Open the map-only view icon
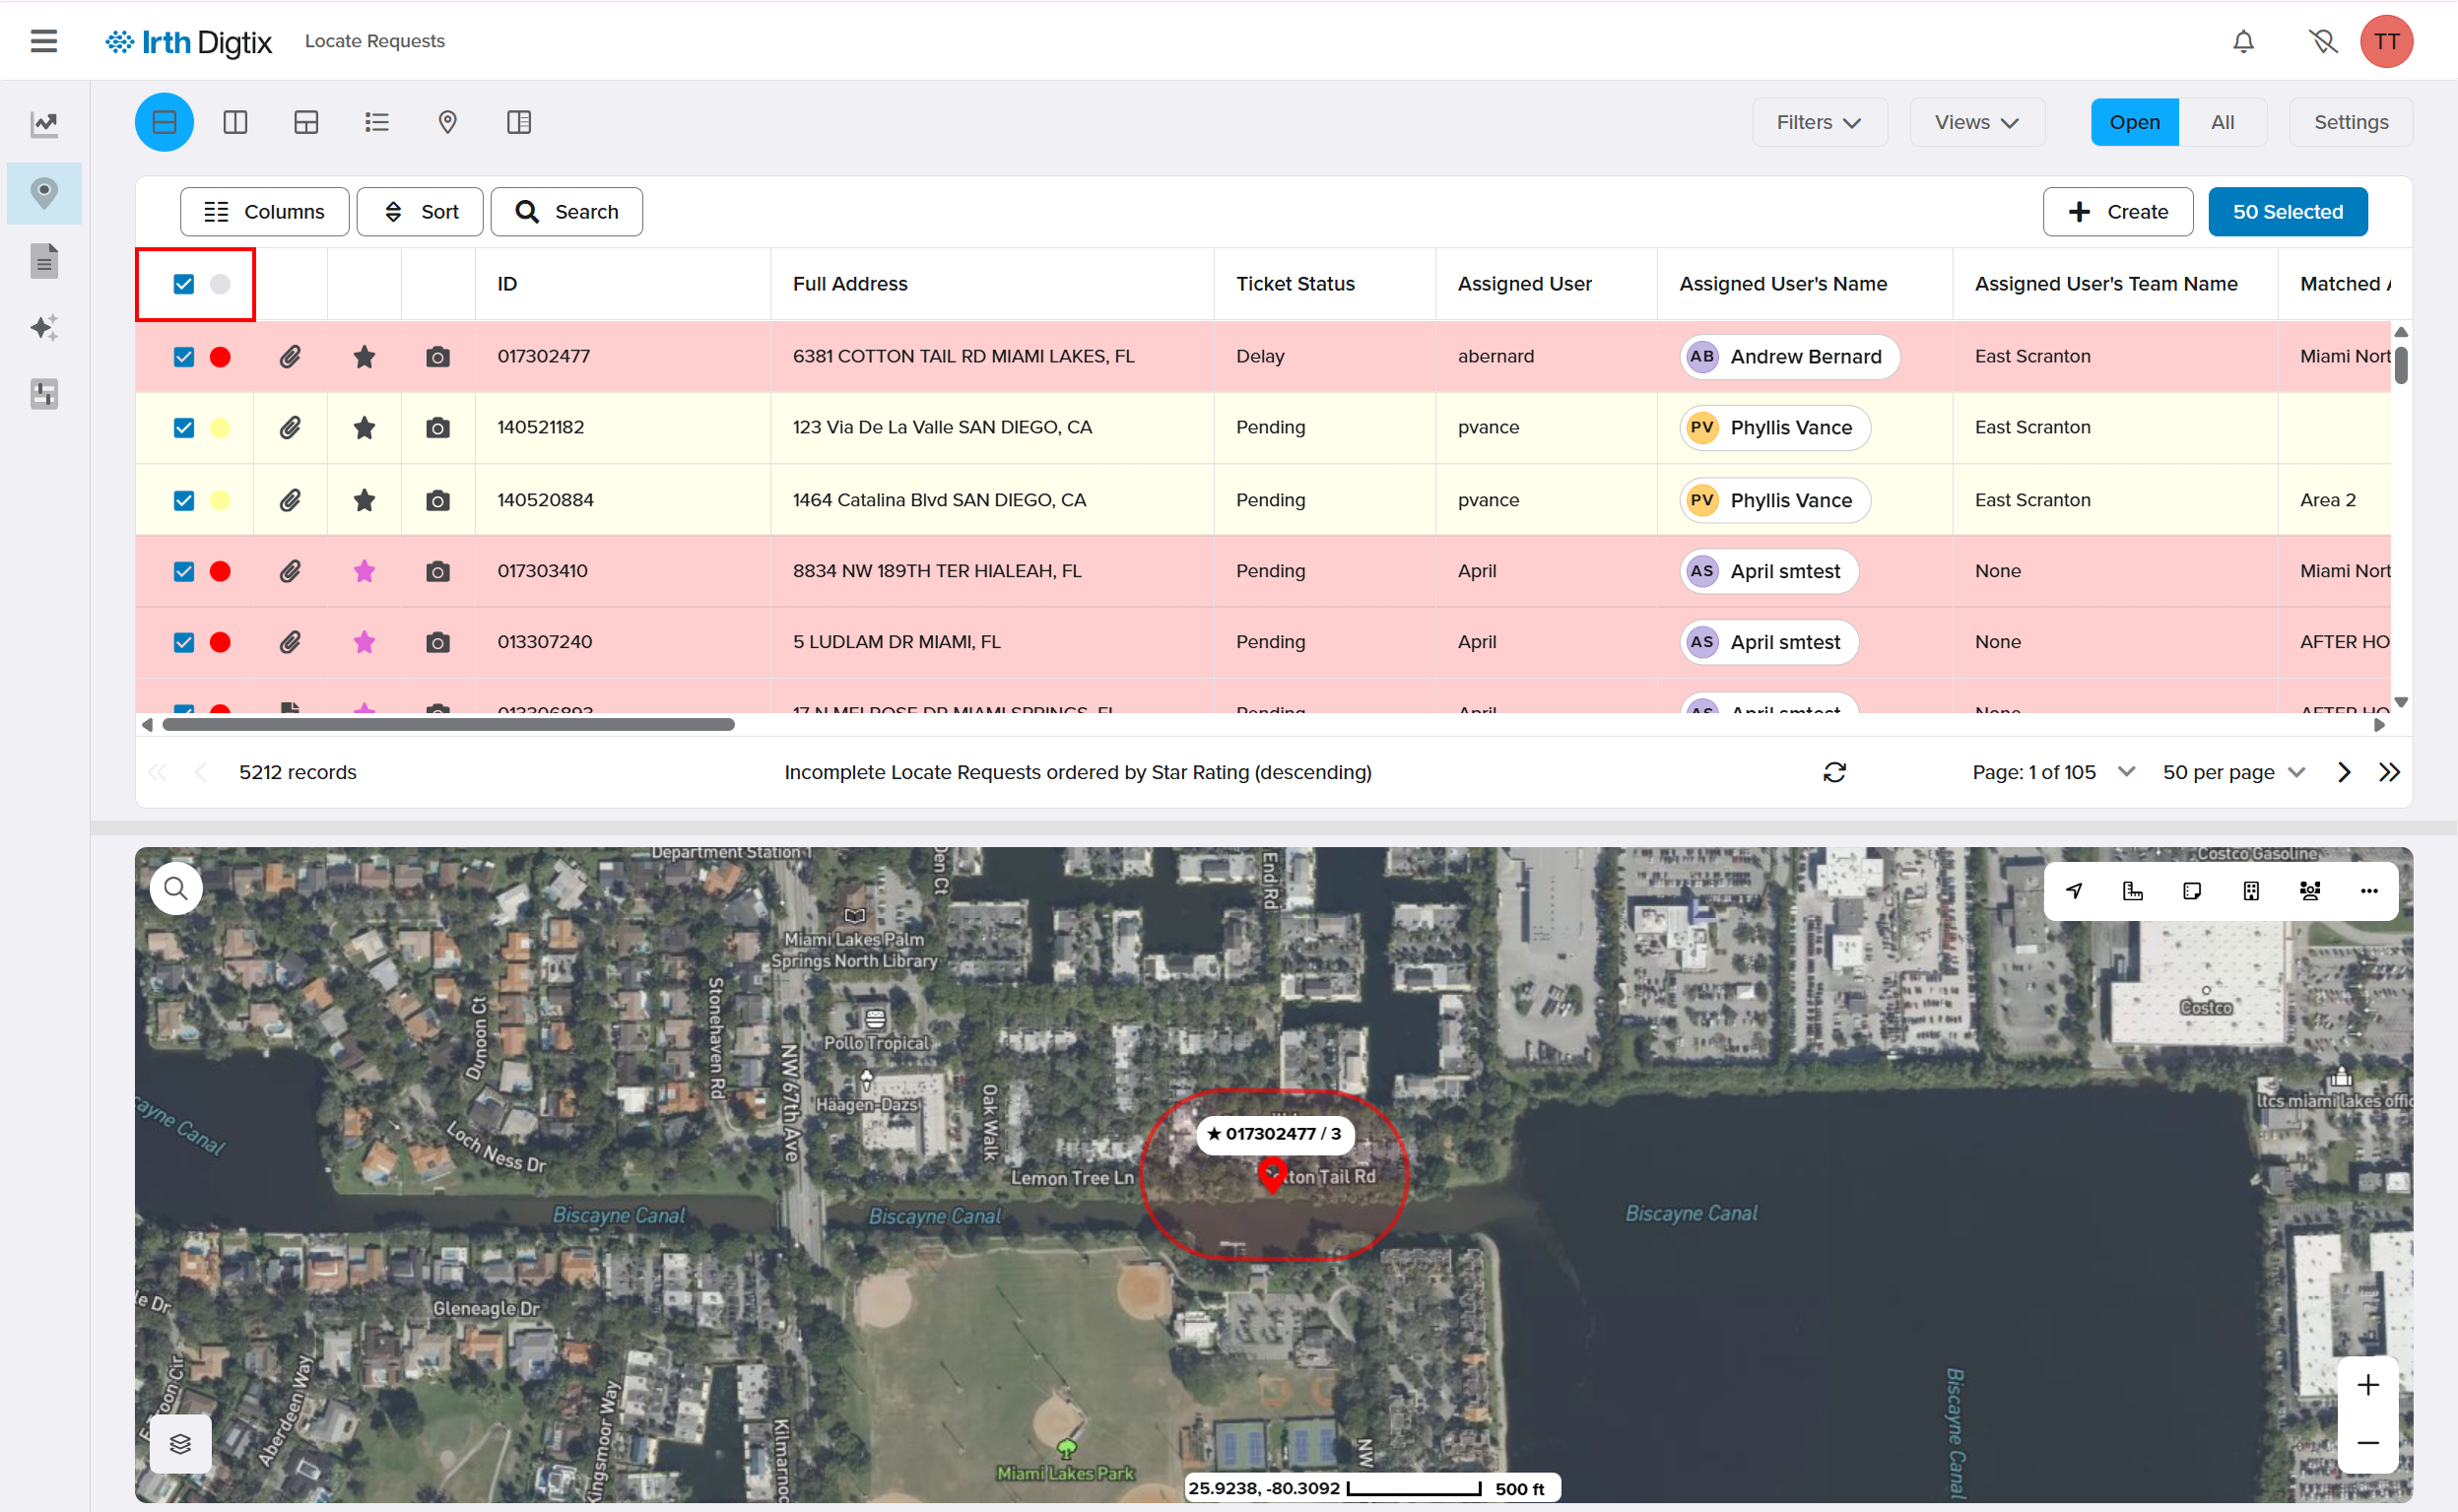The height and width of the screenshot is (1512, 2458). pos(447,122)
